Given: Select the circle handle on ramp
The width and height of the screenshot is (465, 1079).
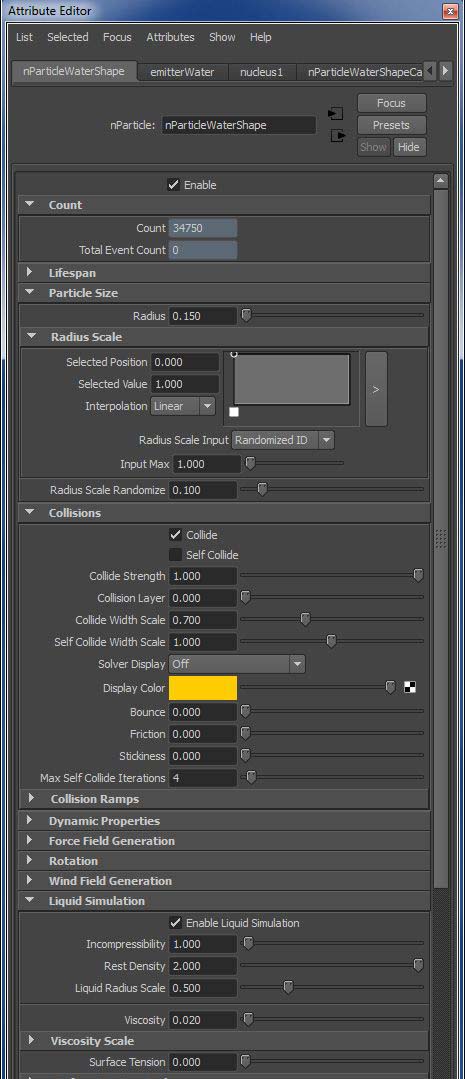Looking at the screenshot, I should [234, 354].
